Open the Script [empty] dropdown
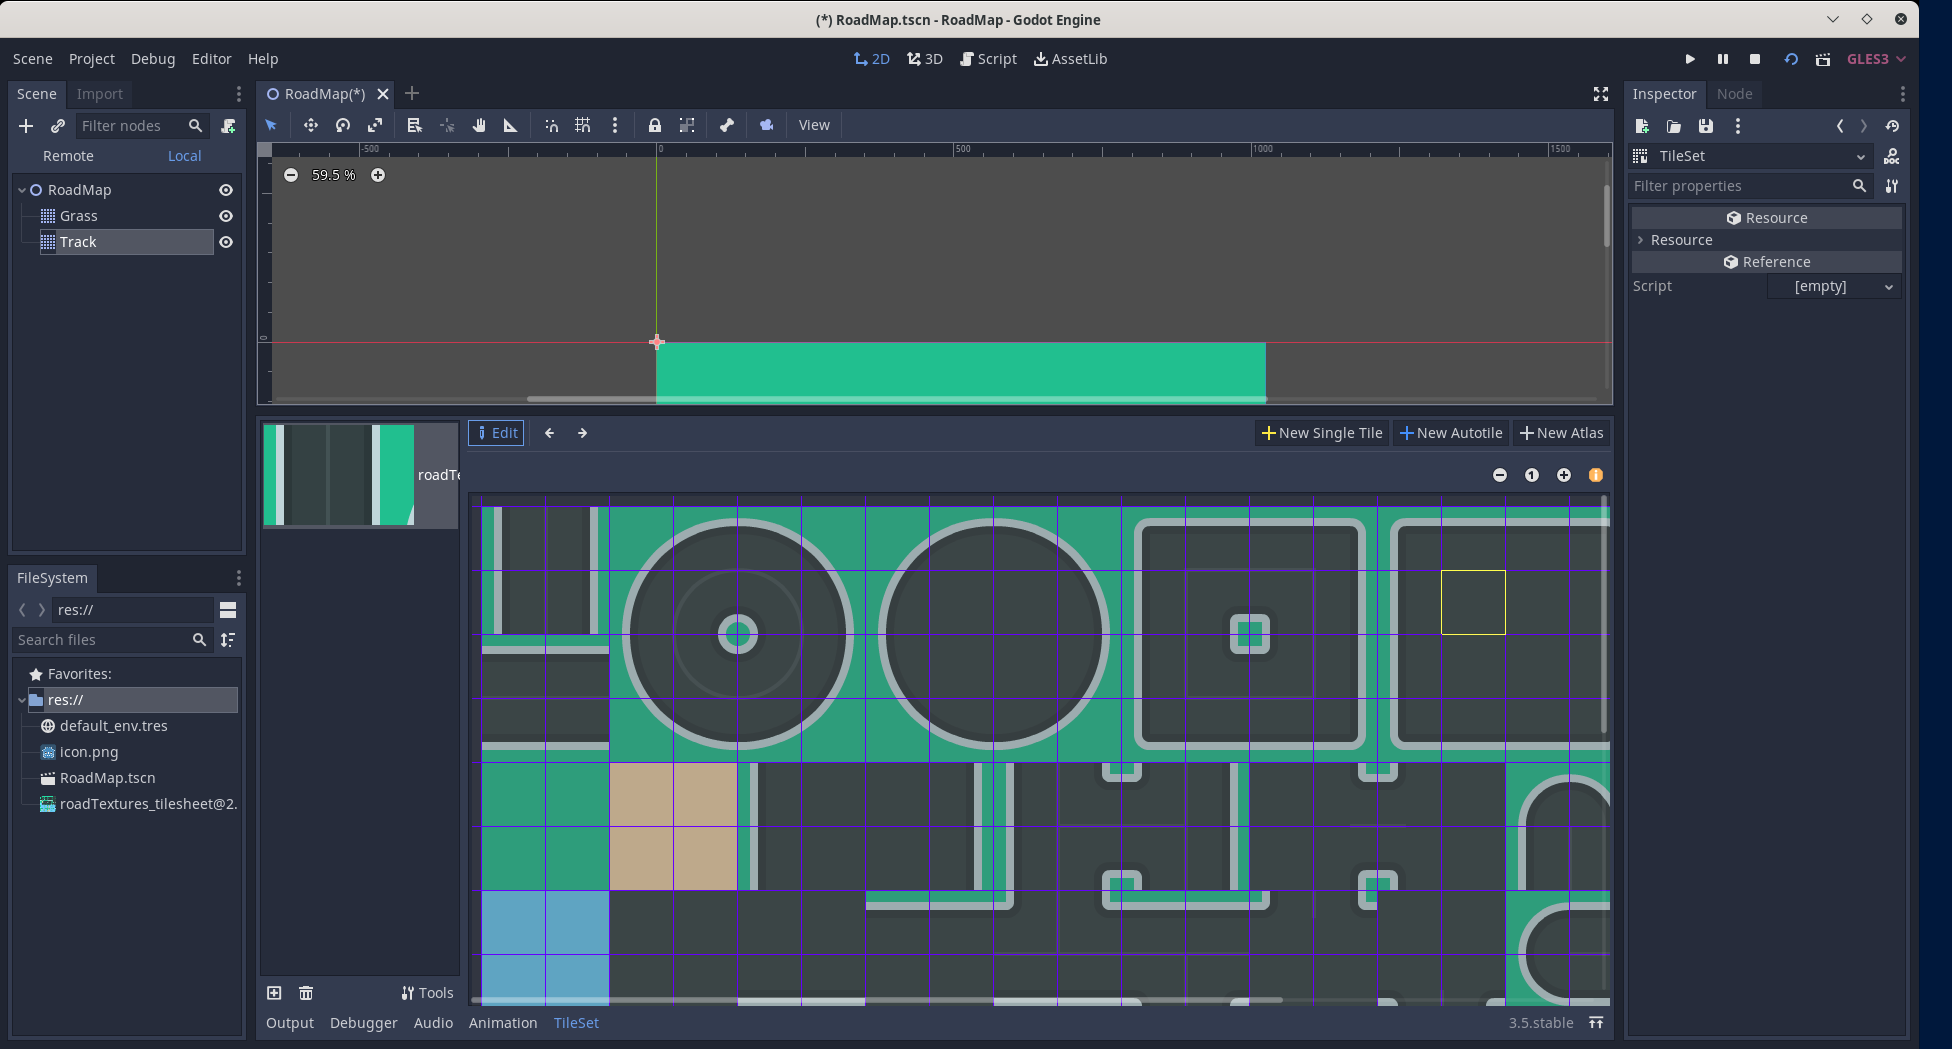Viewport: 1952px width, 1049px height. pos(1833,287)
